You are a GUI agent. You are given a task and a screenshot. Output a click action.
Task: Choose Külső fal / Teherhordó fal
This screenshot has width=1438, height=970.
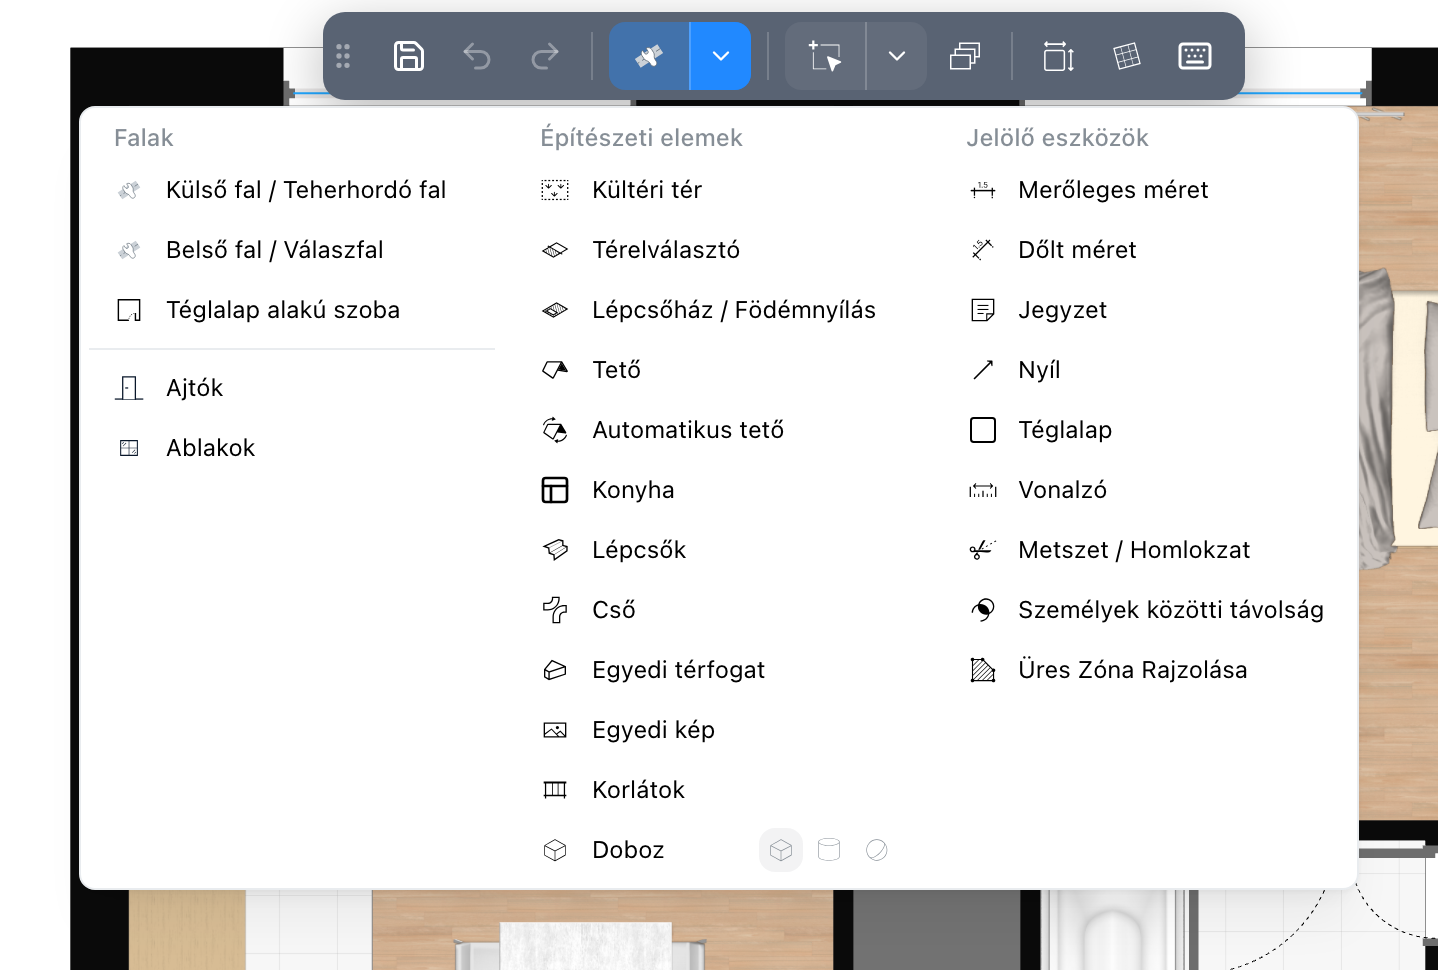point(292,190)
